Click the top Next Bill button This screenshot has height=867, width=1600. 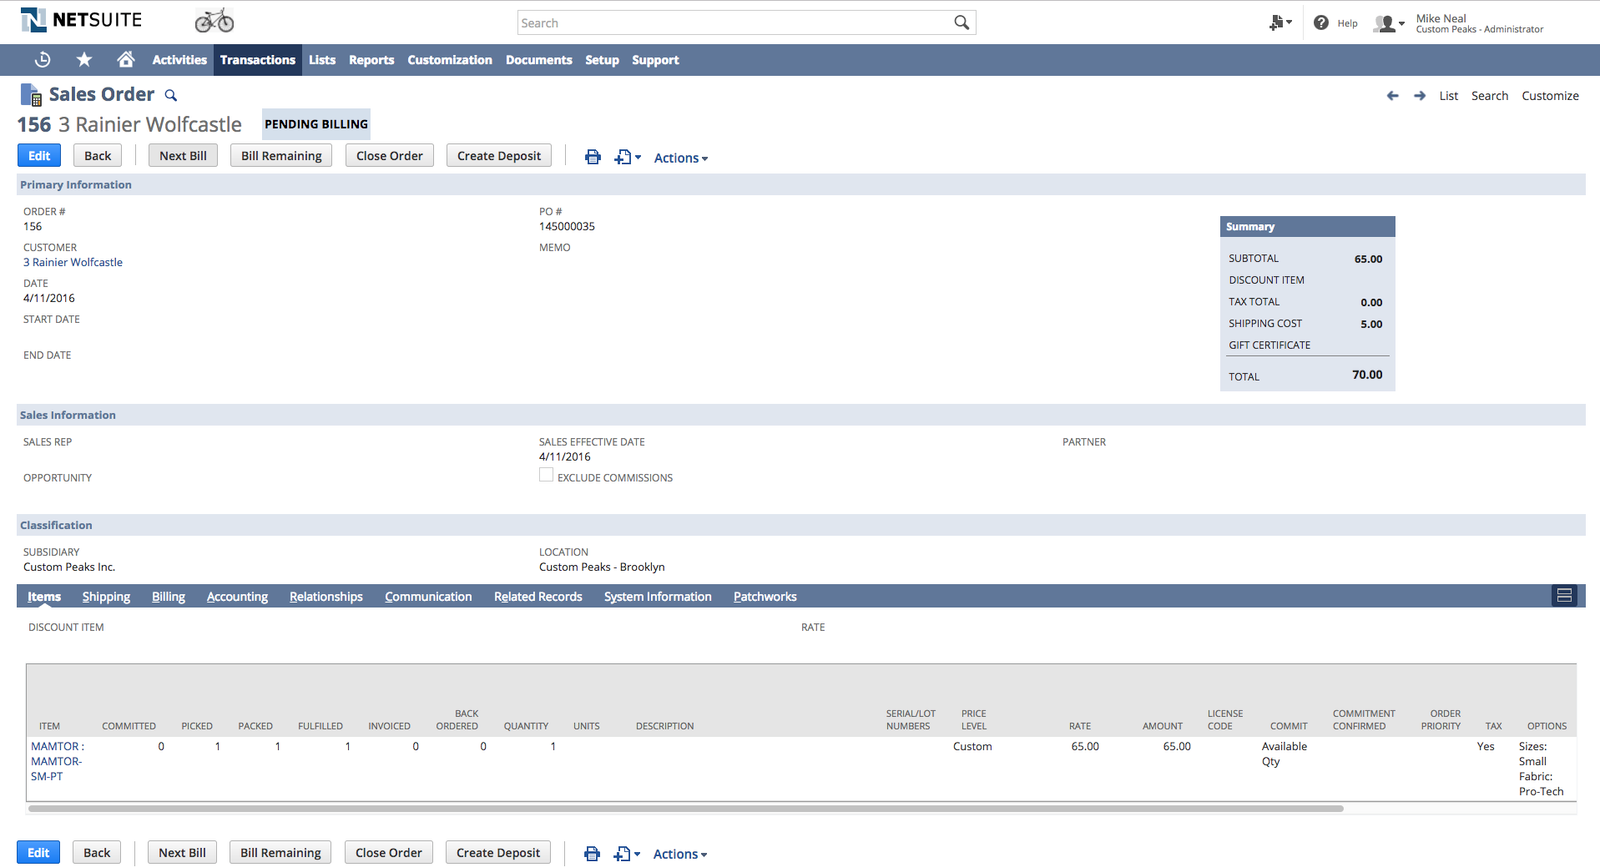coord(183,156)
